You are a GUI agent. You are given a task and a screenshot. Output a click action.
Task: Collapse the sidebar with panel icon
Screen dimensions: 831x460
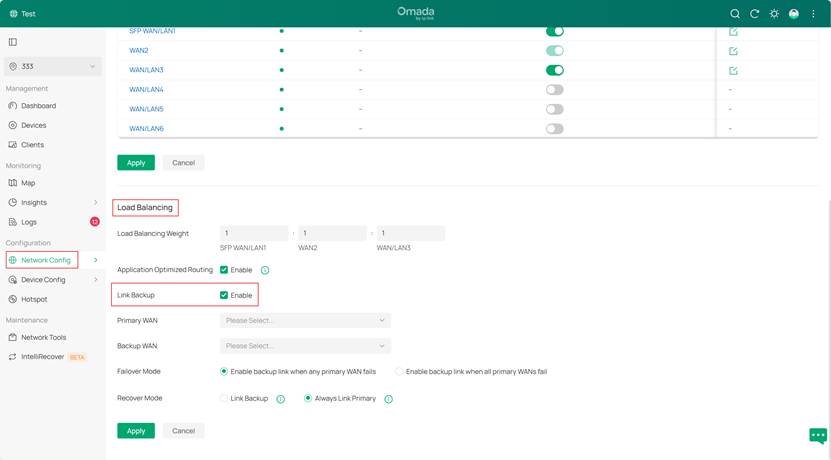(x=13, y=42)
